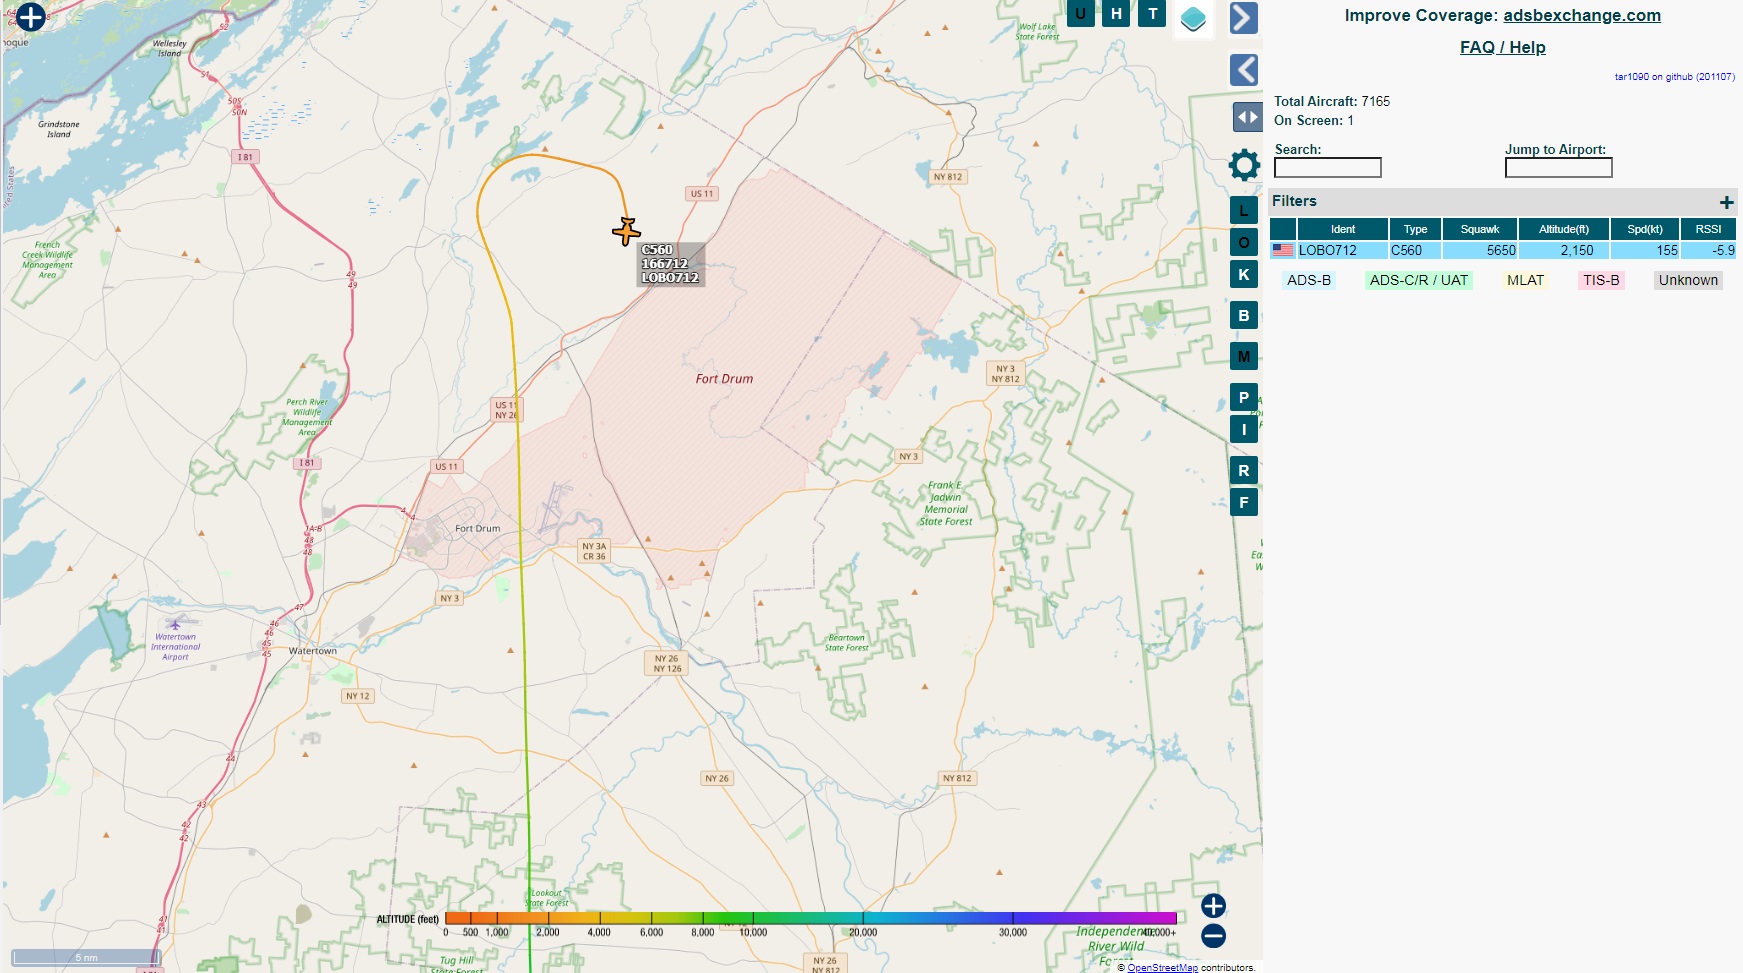Toggle the H button on the map

1116,13
